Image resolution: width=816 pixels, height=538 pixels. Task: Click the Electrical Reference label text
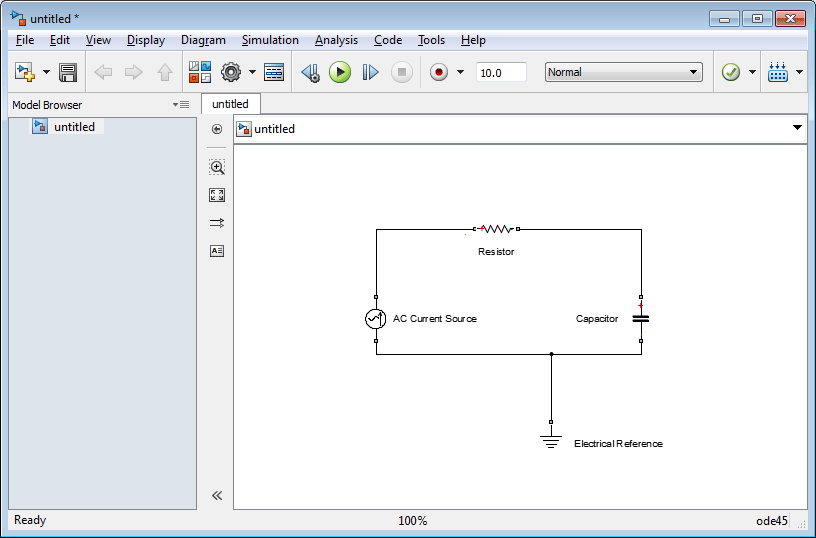[618, 443]
